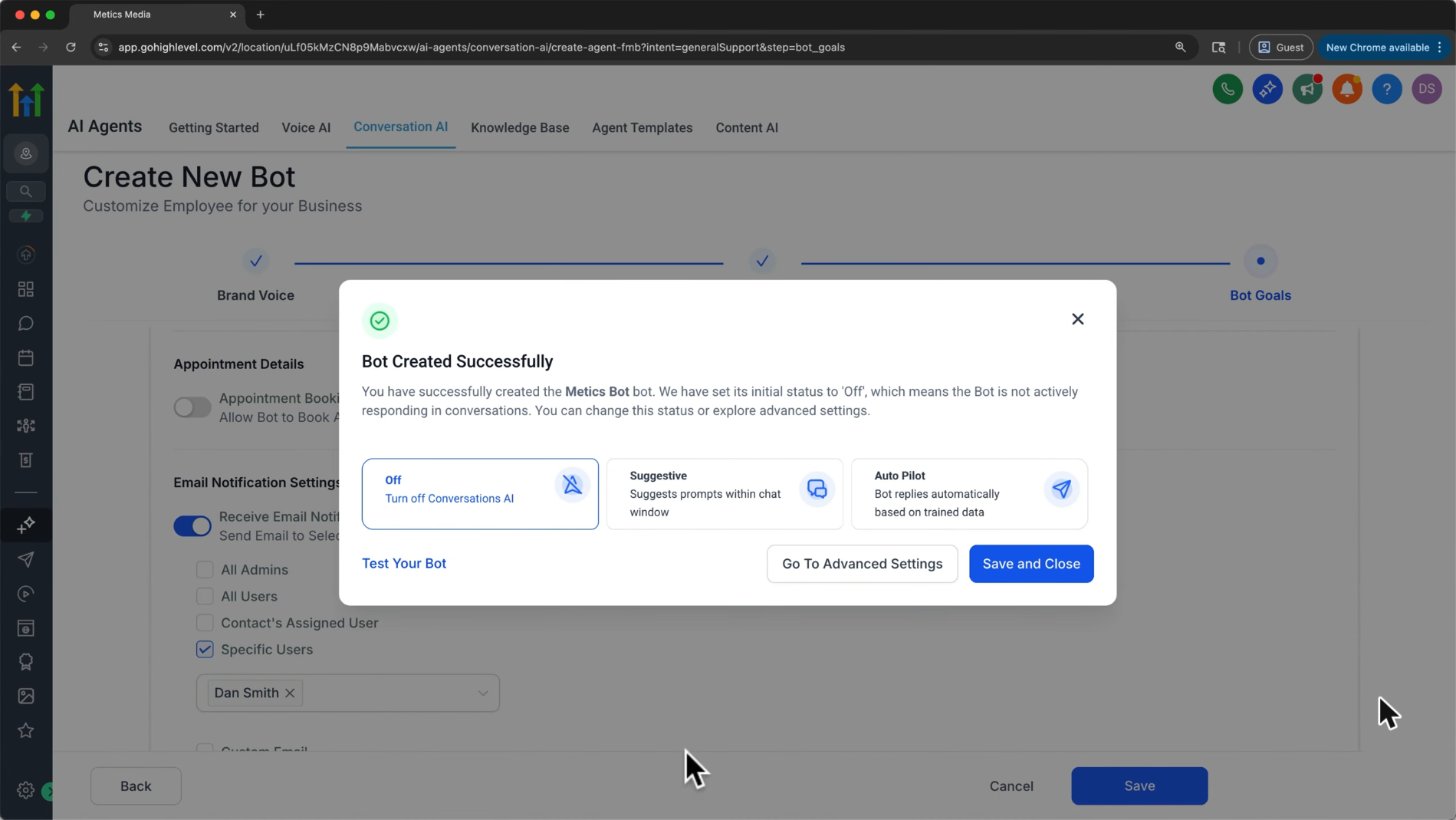Click New Chrome available button
Screen dimensions: 1456x820
(1384, 47)
